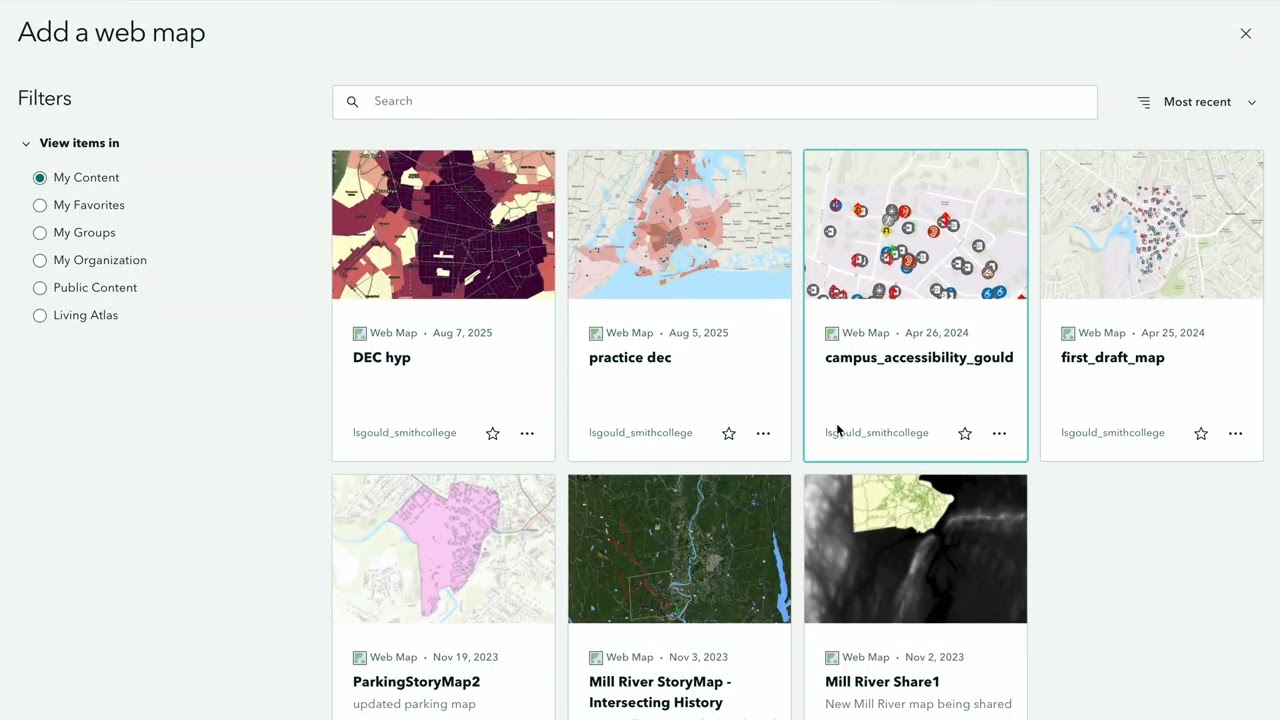Click into the Search field
The width and height of the screenshot is (1280, 720).
pos(714,101)
